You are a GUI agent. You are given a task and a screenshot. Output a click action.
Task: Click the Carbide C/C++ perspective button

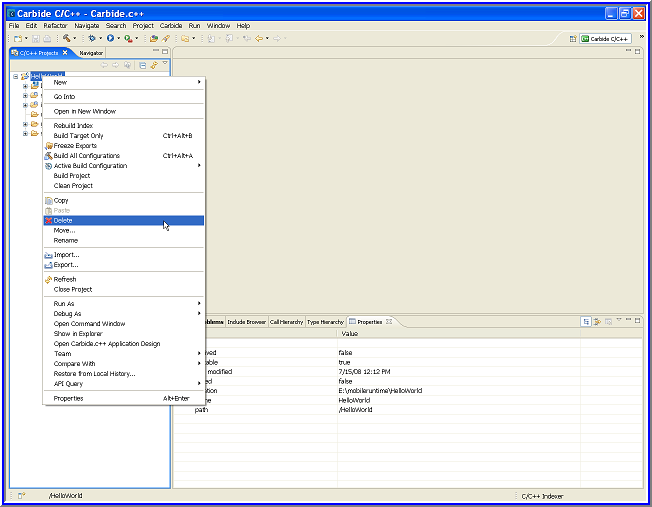604,38
